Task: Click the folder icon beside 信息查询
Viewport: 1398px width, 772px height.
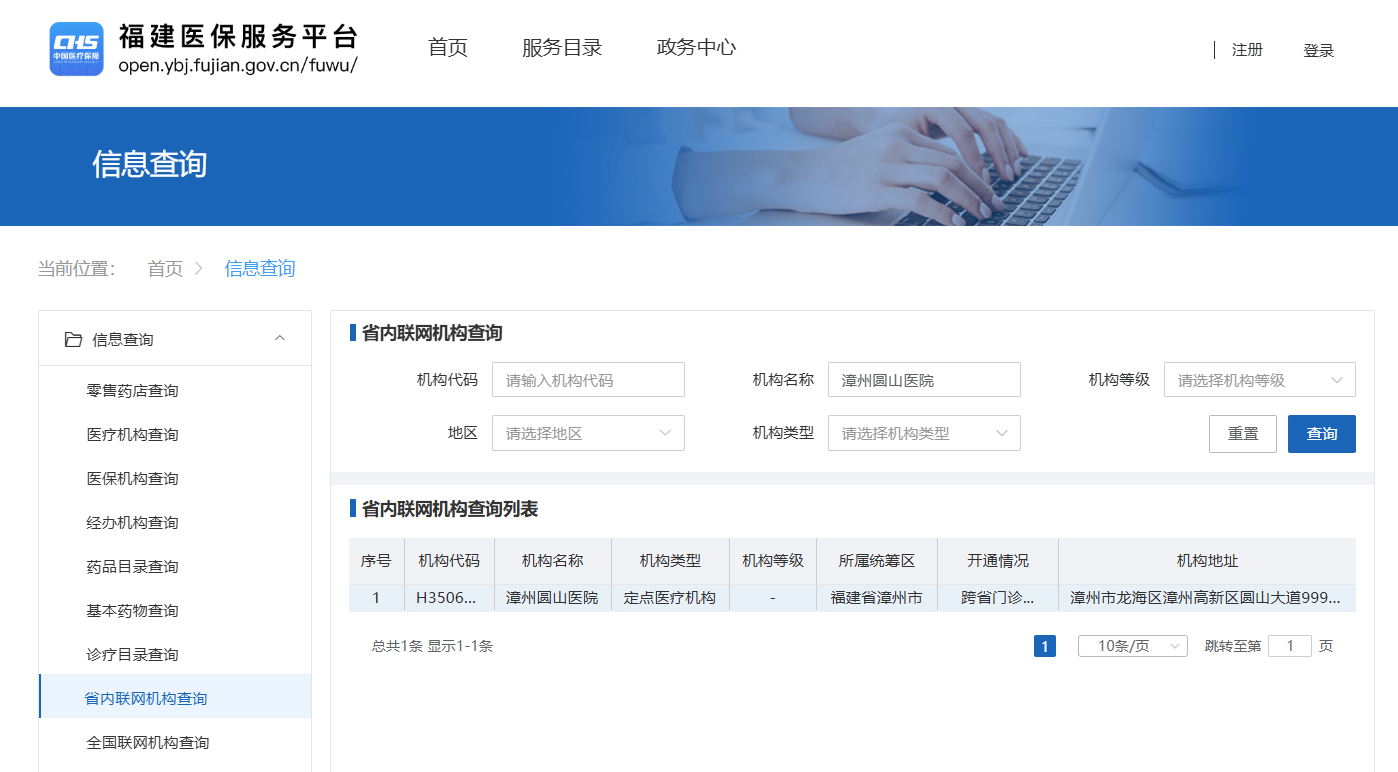Action: click(73, 340)
